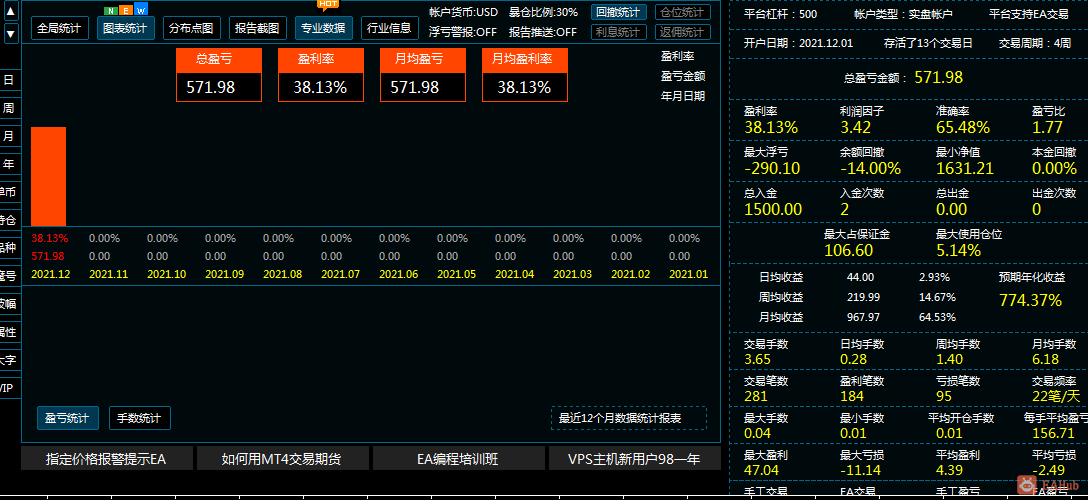Image resolution: width=1088 pixels, height=500 pixels.
Task: Click the red 38.13% value under the bar
Action: tap(50, 239)
